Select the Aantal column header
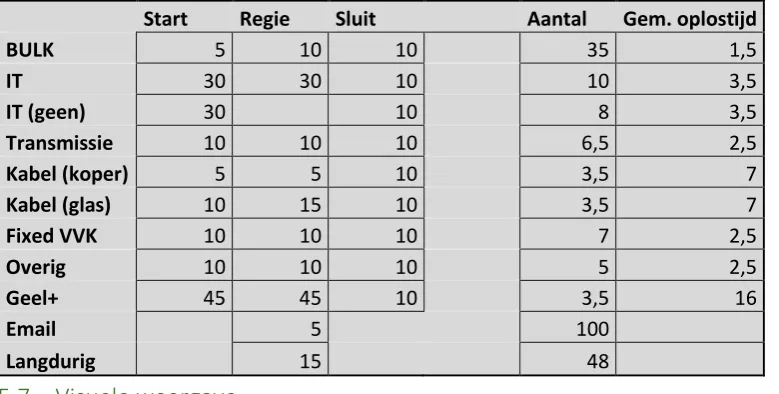The height and width of the screenshot is (394, 779). [557, 19]
